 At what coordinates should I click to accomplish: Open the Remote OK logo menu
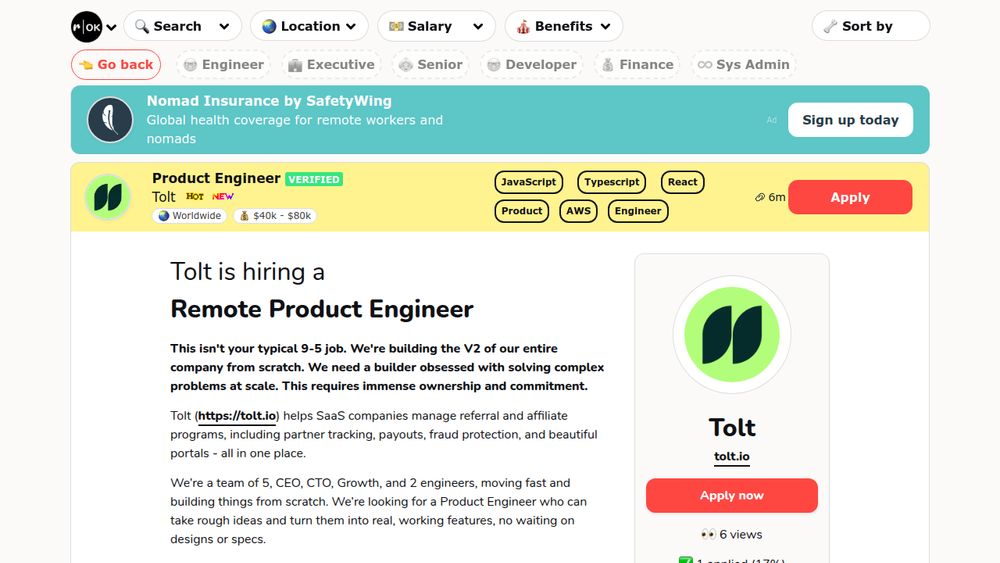pos(87,27)
